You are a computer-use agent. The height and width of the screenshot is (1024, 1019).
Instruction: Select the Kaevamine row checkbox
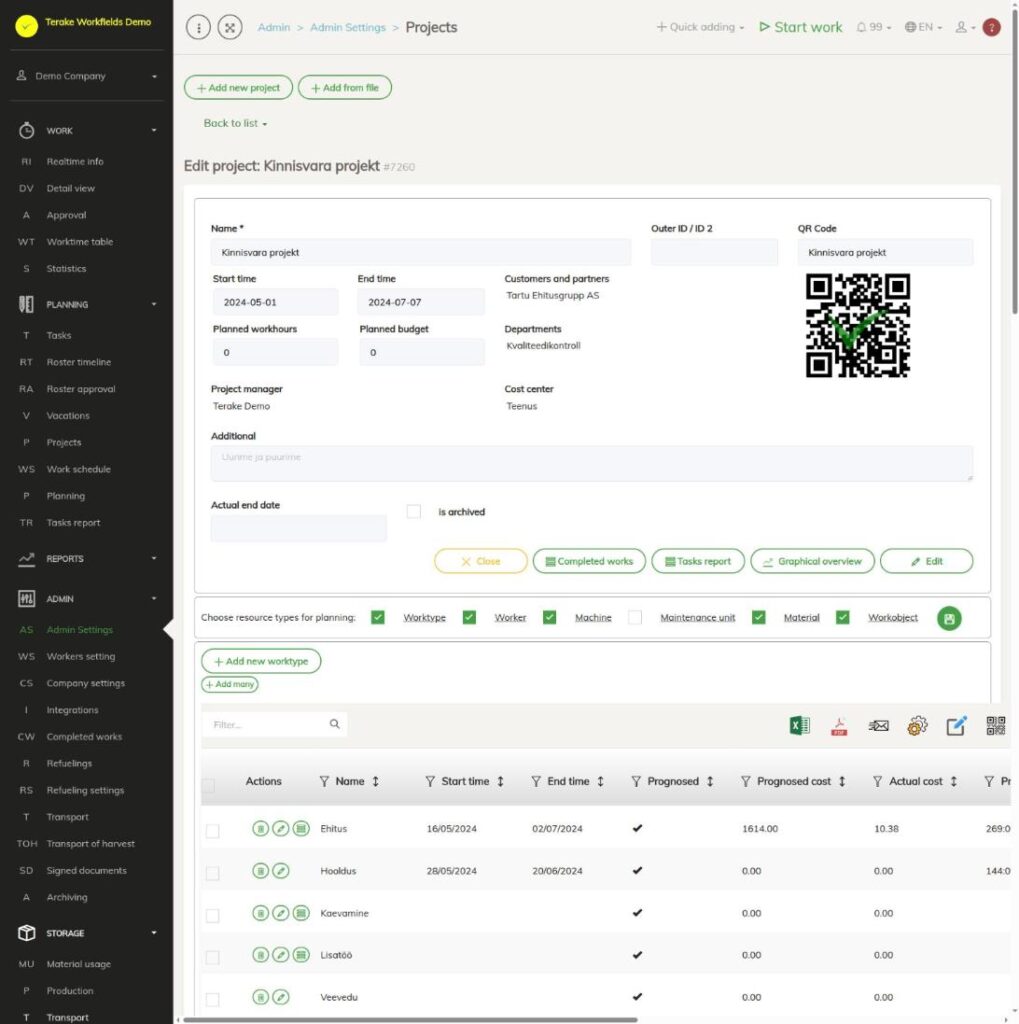(212, 916)
